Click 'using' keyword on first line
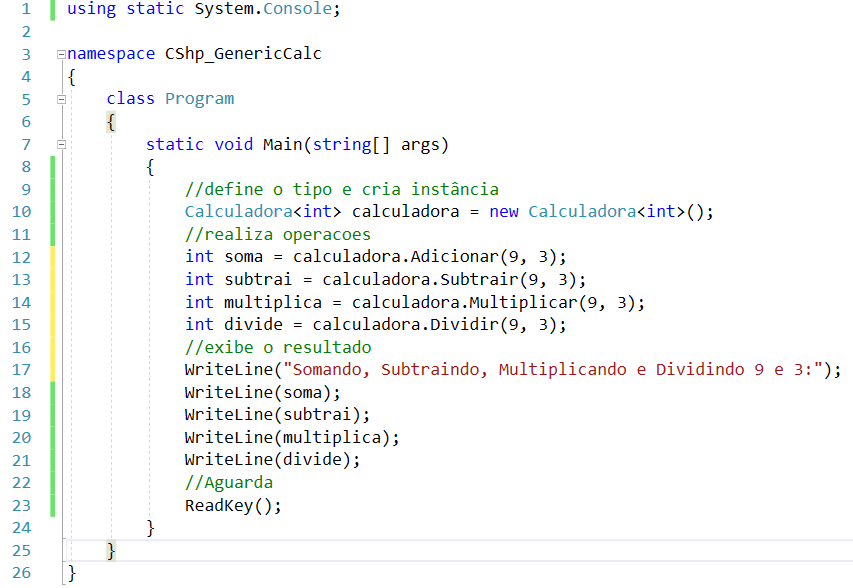 coord(91,9)
